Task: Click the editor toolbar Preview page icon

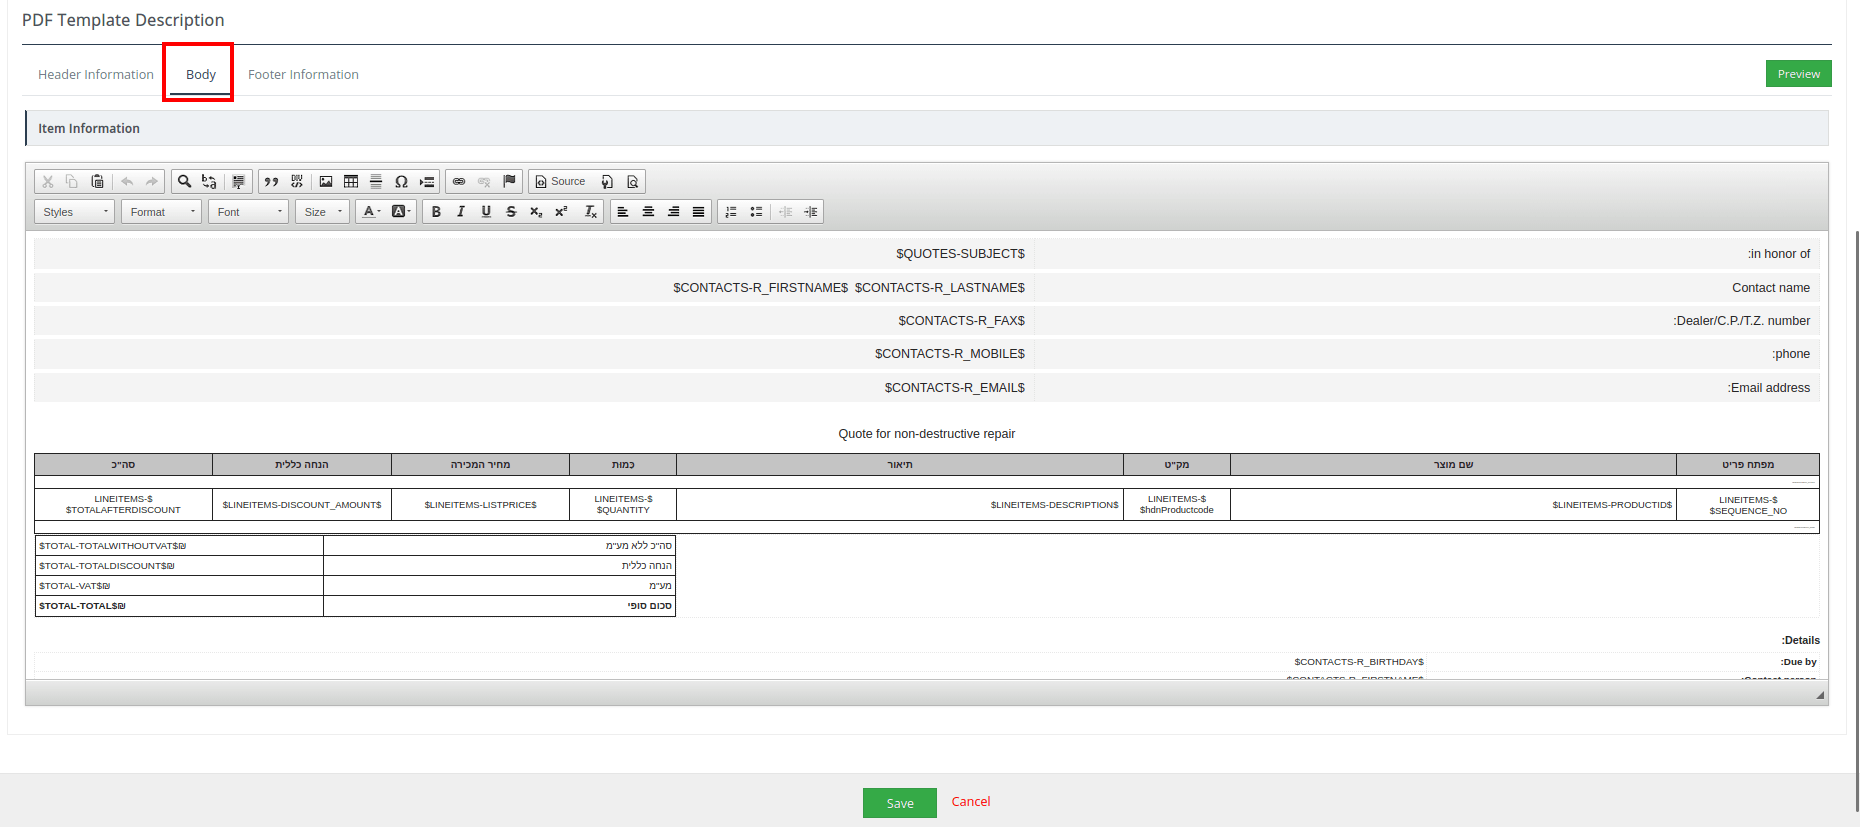Action: (x=632, y=181)
